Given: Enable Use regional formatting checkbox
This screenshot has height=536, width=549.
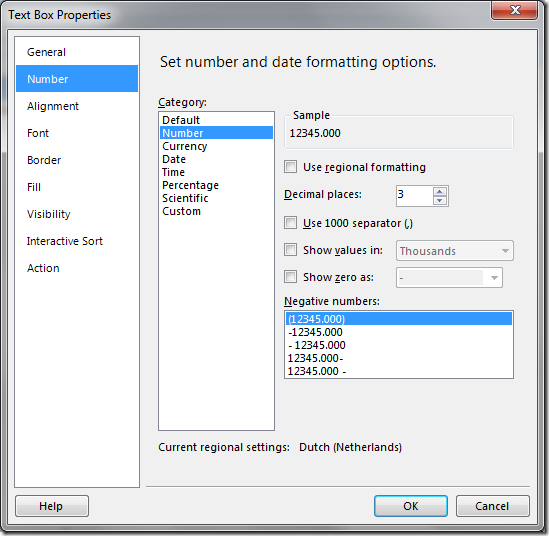Looking at the screenshot, I should (290, 167).
